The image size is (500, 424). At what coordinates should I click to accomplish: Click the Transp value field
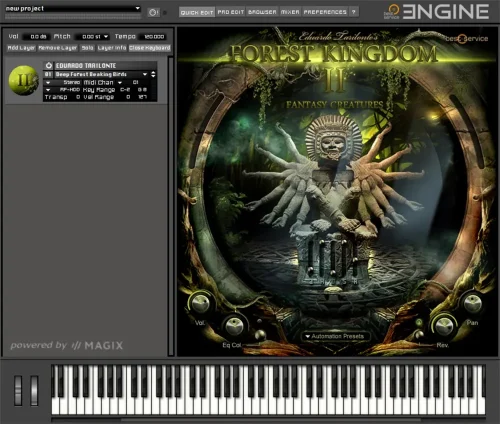pos(77,97)
